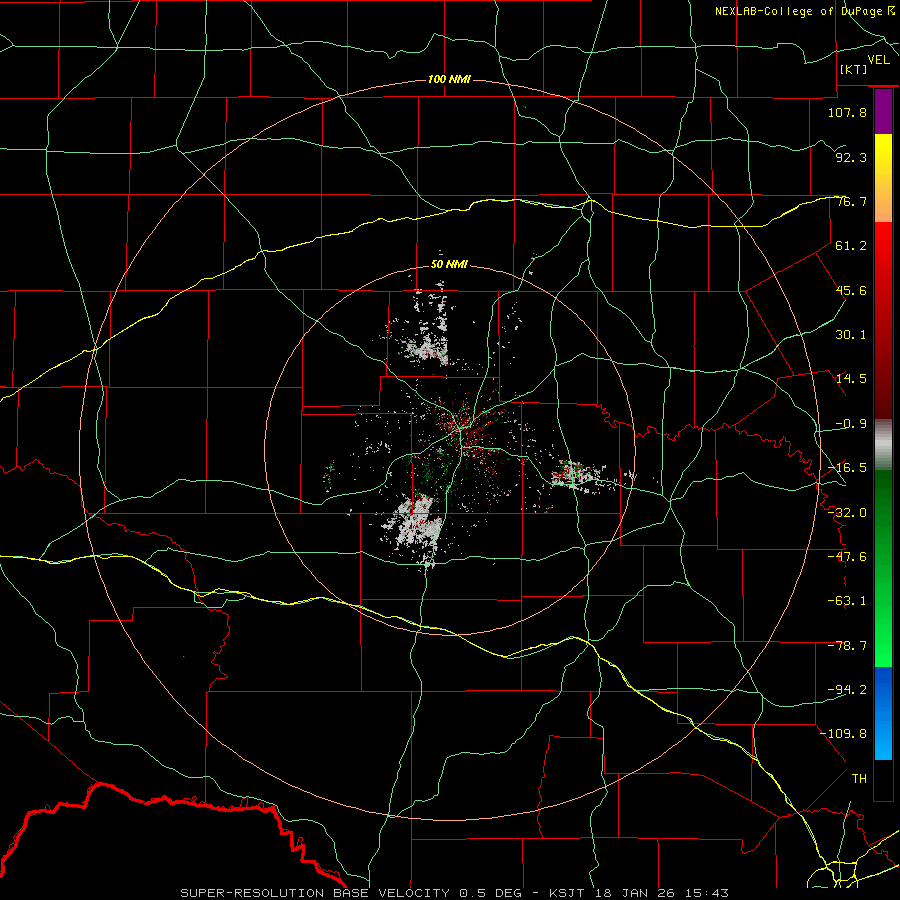Pick the red segment of velocity color bar
The image size is (900, 900).
pos(883,320)
